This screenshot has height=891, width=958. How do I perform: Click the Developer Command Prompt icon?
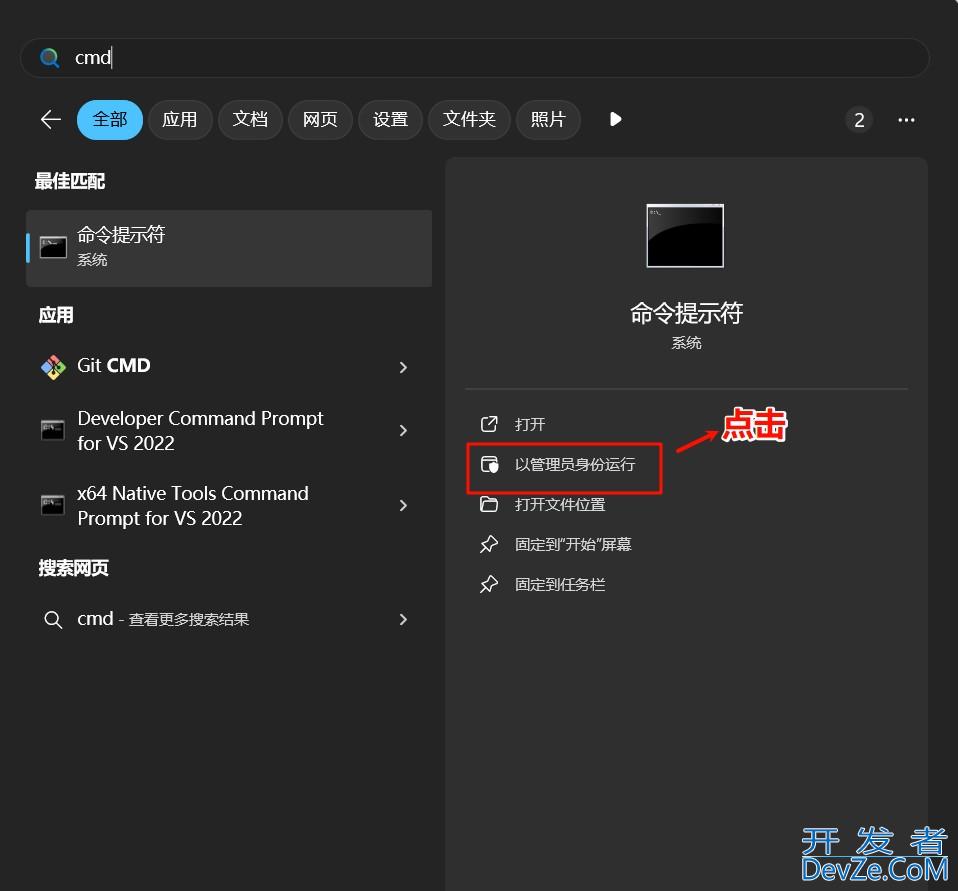pyautogui.click(x=53, y=430)
